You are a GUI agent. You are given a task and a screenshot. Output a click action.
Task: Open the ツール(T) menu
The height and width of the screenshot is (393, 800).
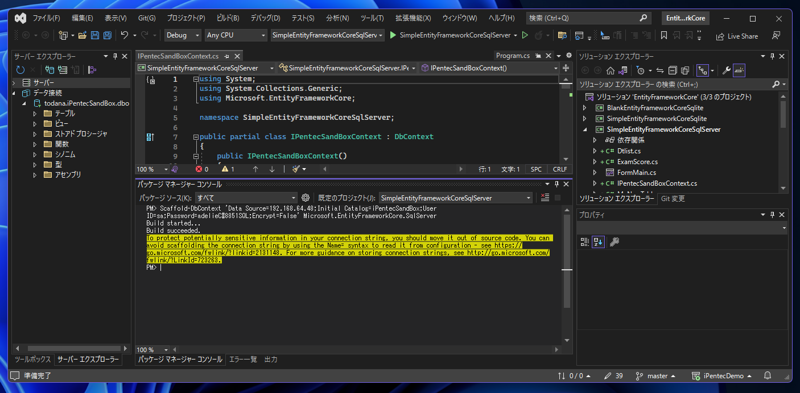372,18
